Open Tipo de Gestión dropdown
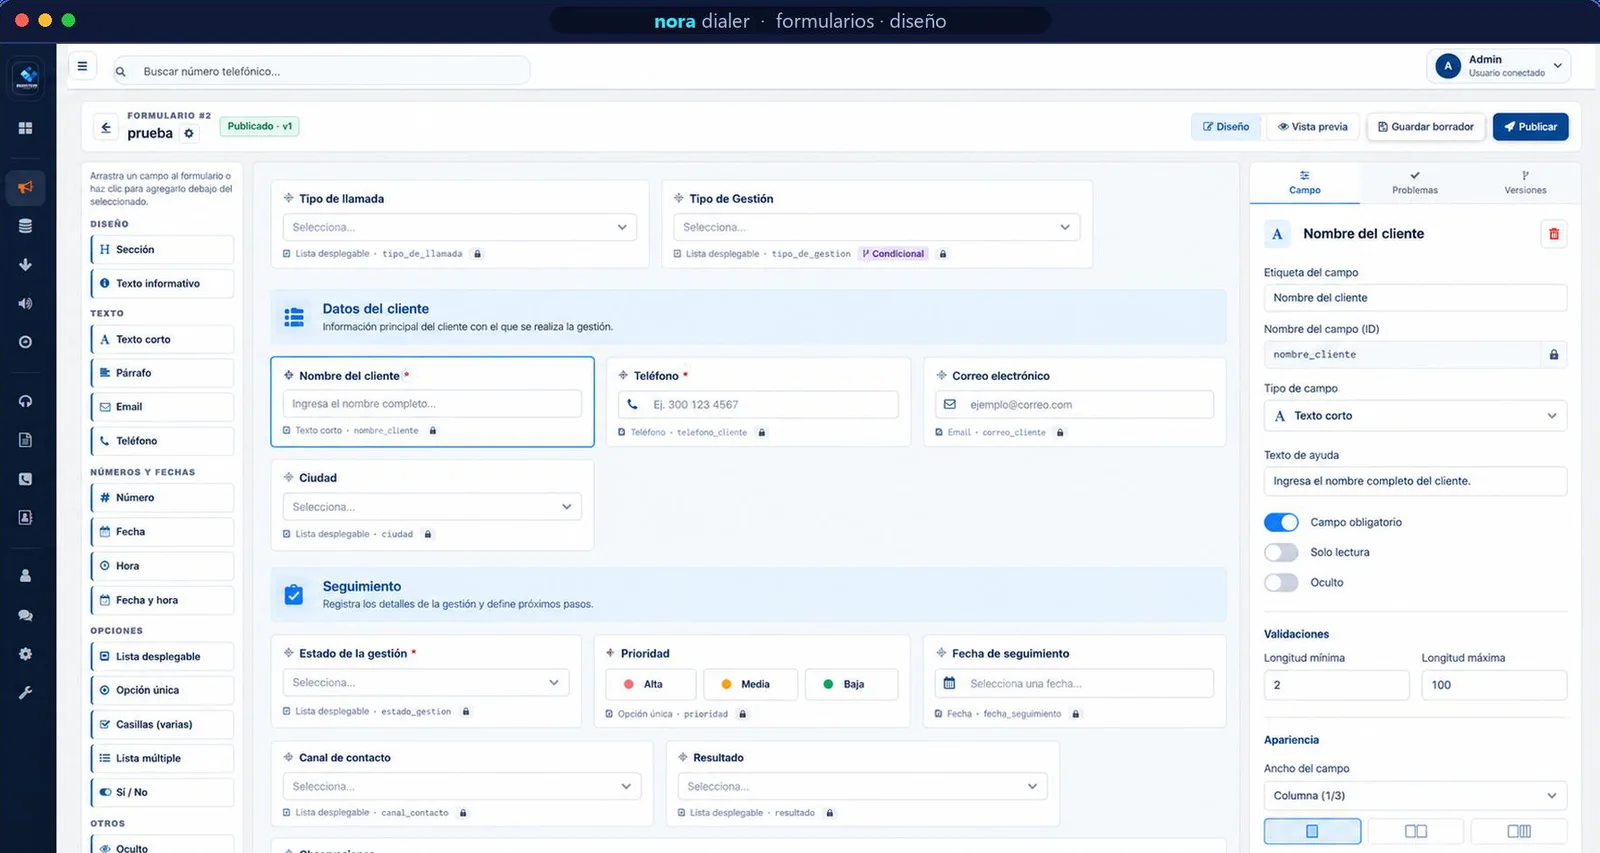The height and width of the screenshot is (853, 1600). (x=877, y=227)
